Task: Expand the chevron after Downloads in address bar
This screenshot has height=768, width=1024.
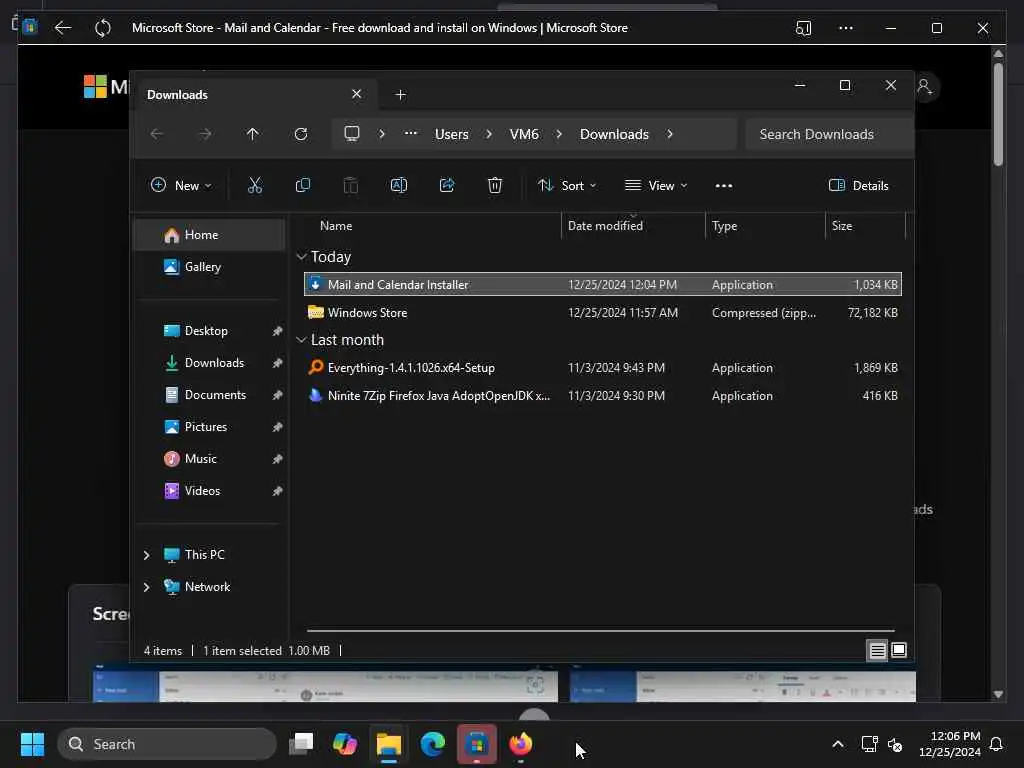Action: point(669,134)
